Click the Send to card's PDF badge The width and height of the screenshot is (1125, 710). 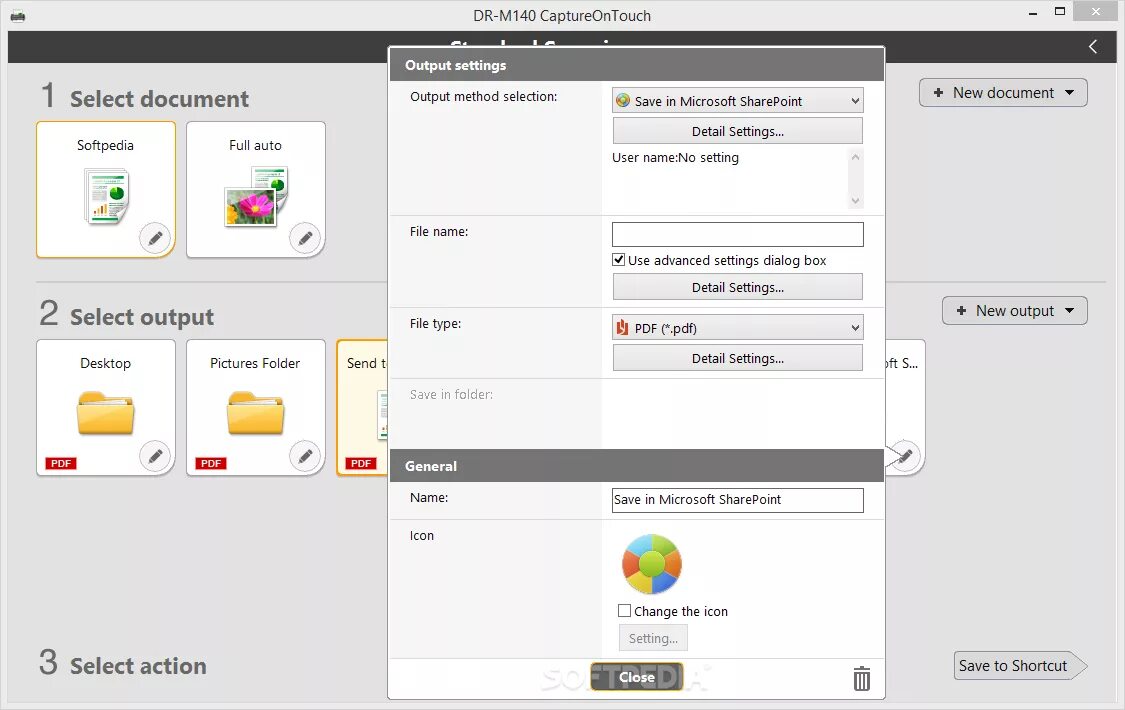point(361,463)
